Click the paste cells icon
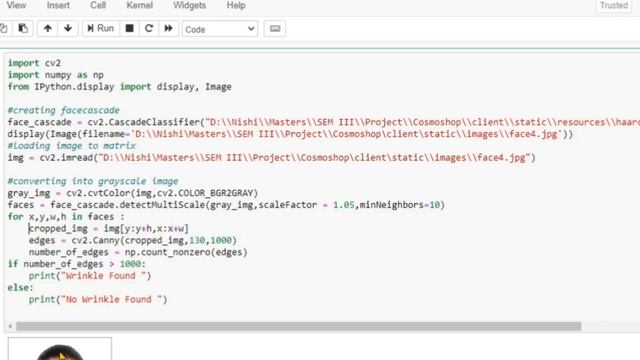 pos(23,29)
